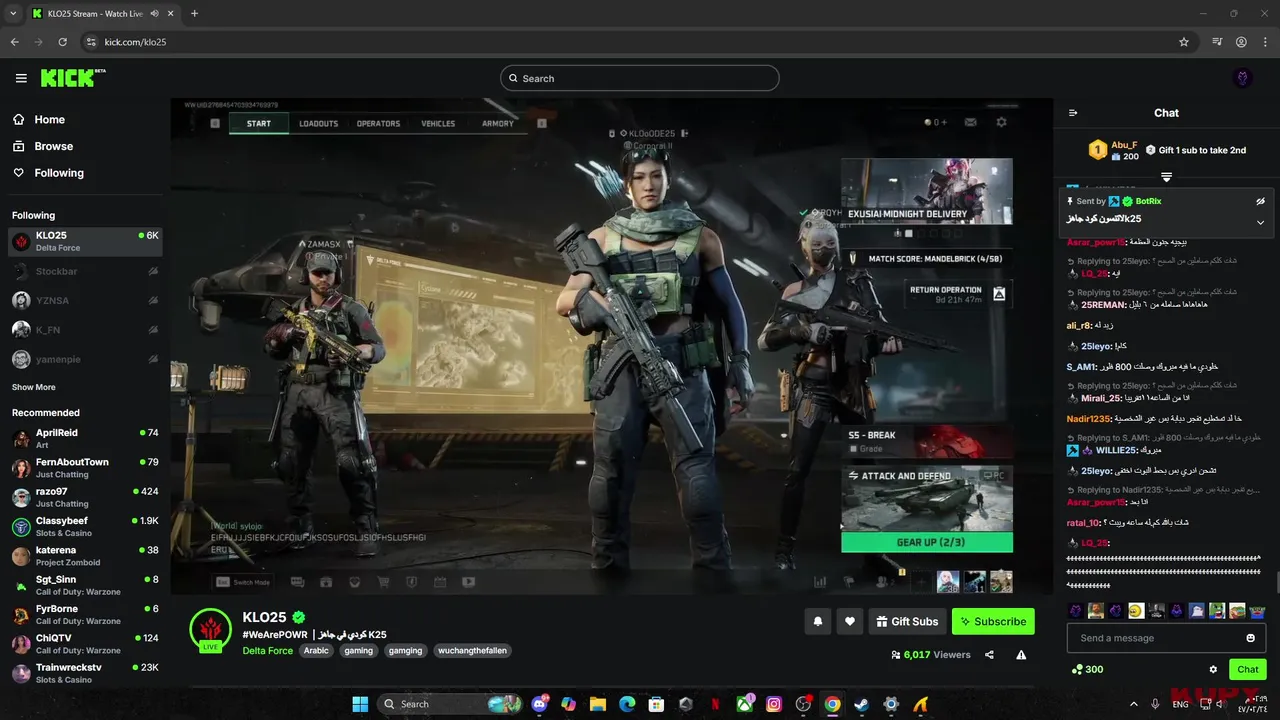Click the 300 channel points indicator
The width and height of the screenshot is (1280, 720).
[1087, 669]
